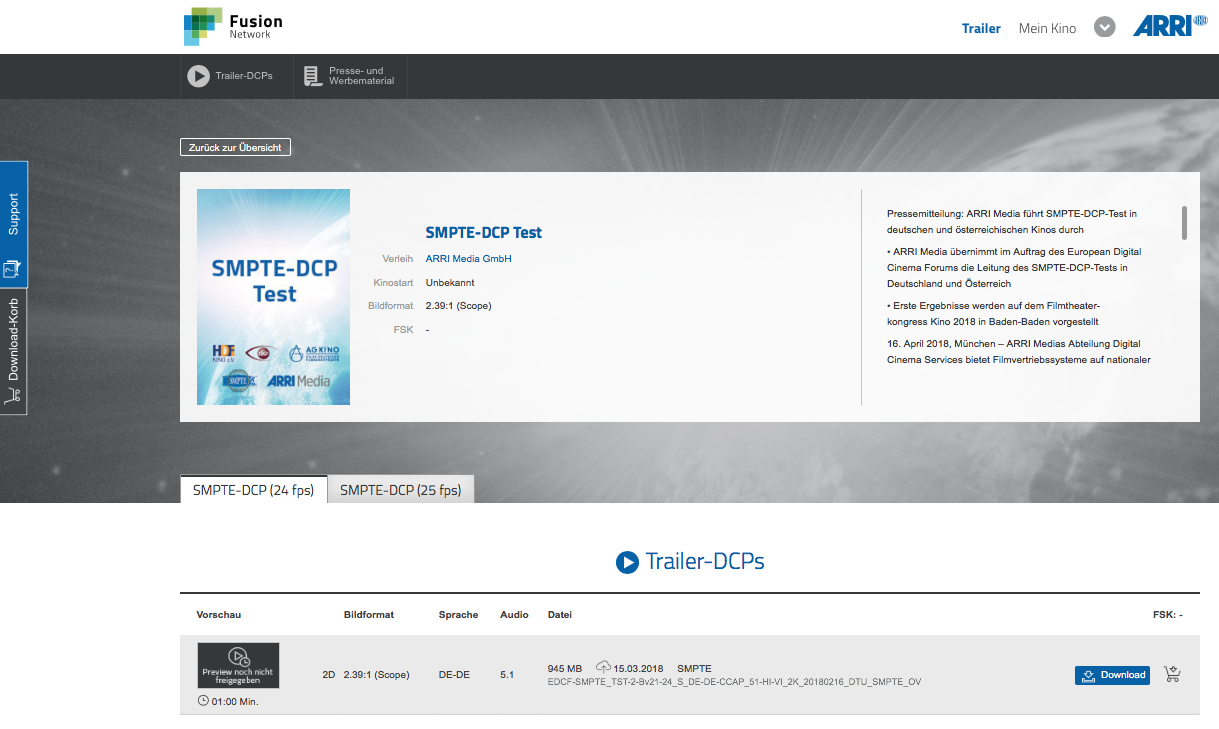
Task: Click Zurück zur Übersicht button
Action: coord(235,147)
